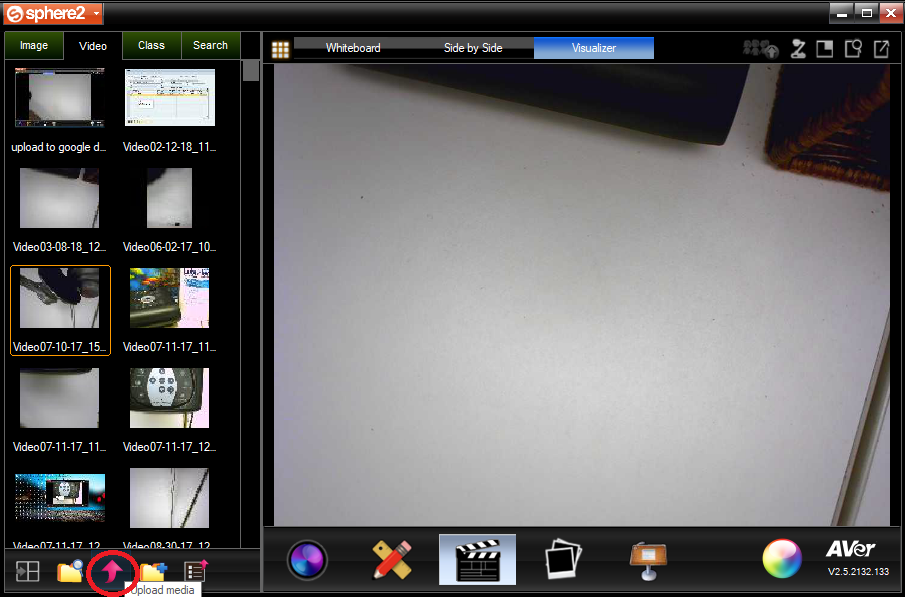Switch to Side by Side view
The width and height of the screenshot is (905, 597).
[x=473, y=48]
